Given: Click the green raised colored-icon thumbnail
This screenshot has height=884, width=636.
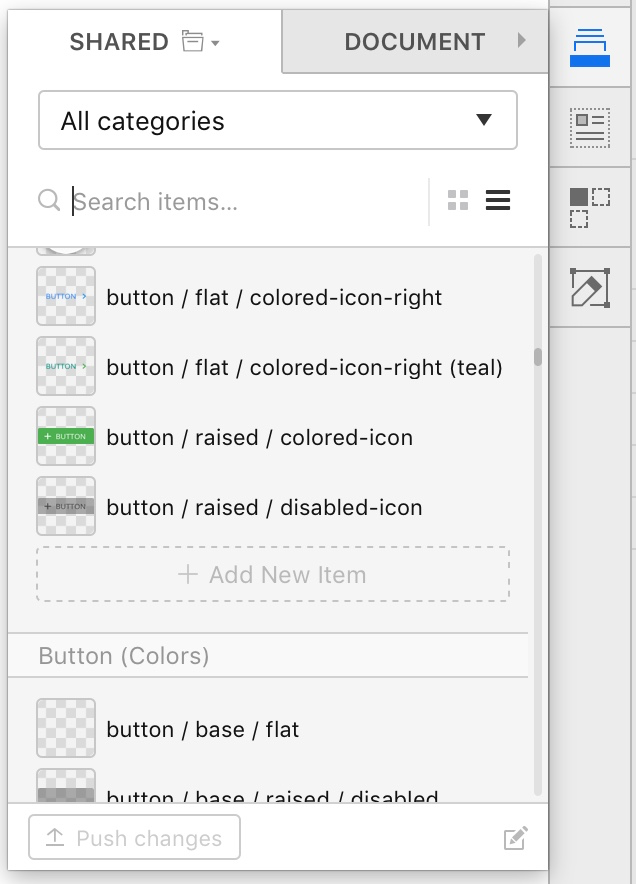Looking at the screenshot, I should tap(66, 437).
